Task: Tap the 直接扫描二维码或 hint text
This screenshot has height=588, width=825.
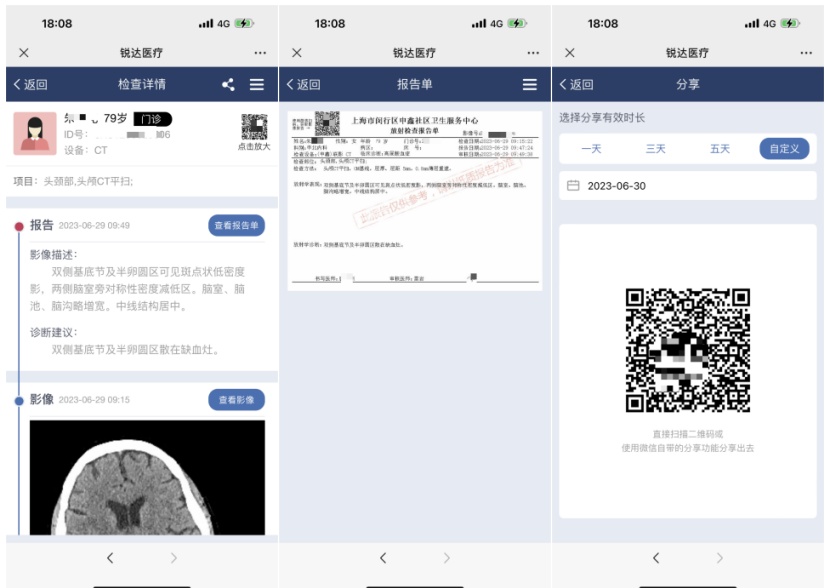Action: coord(688,434)
